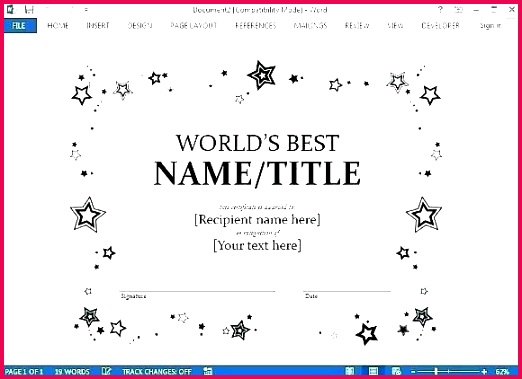Open the MAILINGS ribbon tab
Image resolution: width=522 pixels, height=379 pixels.
[310, 26]
